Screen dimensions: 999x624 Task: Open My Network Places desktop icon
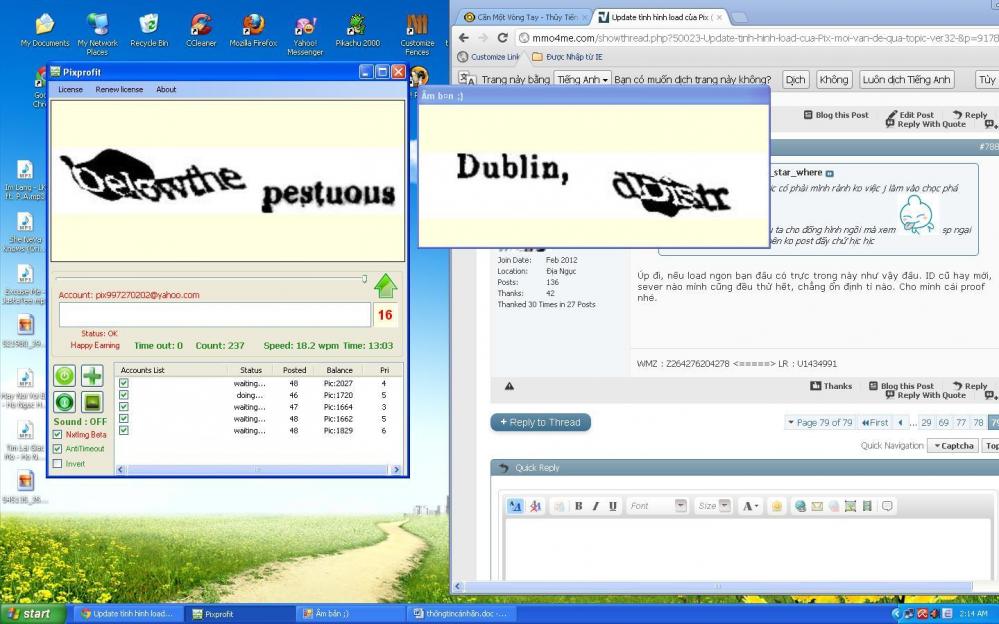coord(97,34)
